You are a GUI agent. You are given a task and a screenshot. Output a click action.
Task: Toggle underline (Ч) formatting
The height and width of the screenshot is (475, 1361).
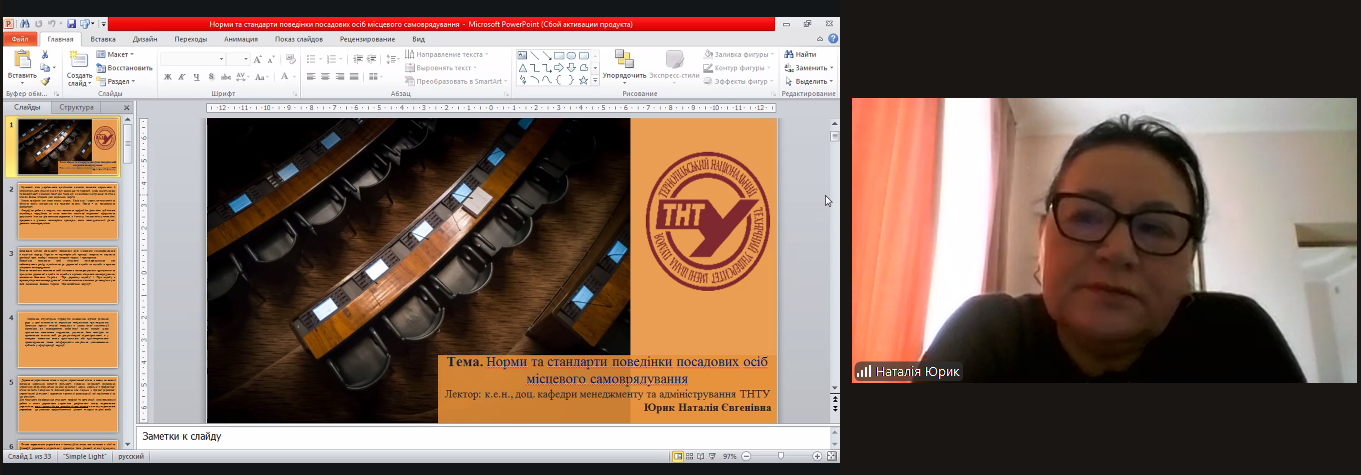(196, 77)
